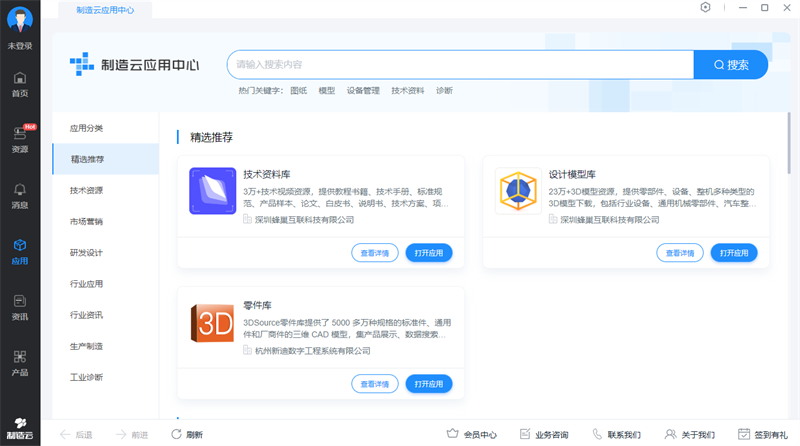Click the 杭州新迪数字工程系统有限公司 company name
The height and width of the screenshot is (446, 800).
tap(313, 351)
